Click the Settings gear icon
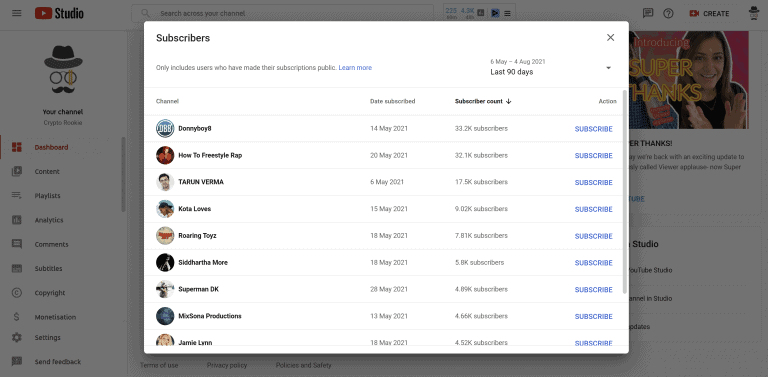The height and width of the screenshot is (377, 768). click(17, 338)
